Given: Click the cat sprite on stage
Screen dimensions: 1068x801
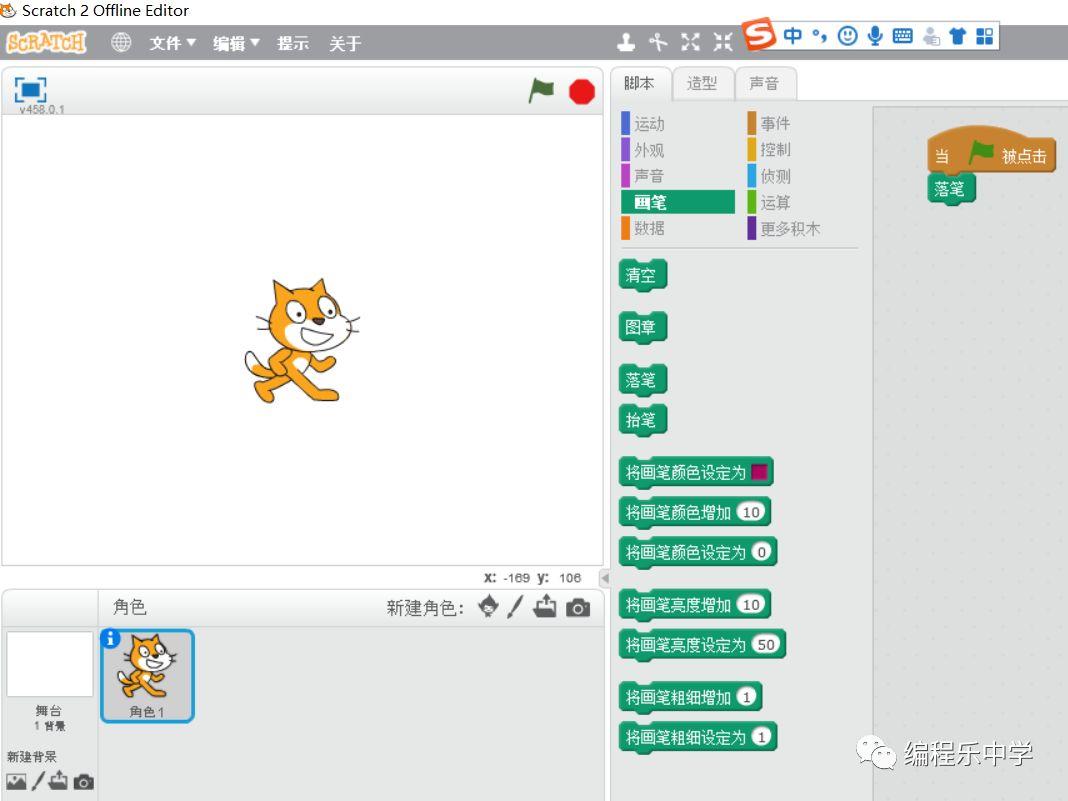Looking at the screenshot, I should coord(301,341).
